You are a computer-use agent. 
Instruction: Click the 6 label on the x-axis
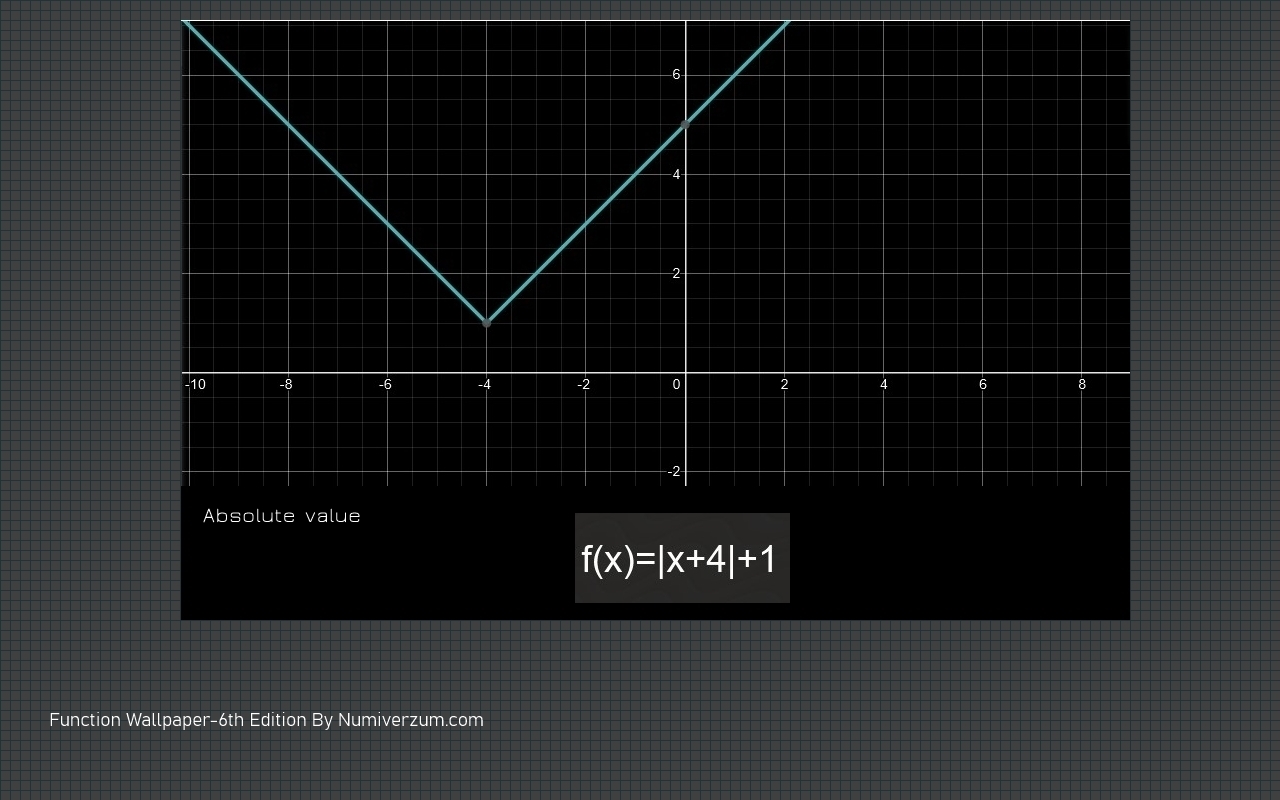click(x=982, y=385)
